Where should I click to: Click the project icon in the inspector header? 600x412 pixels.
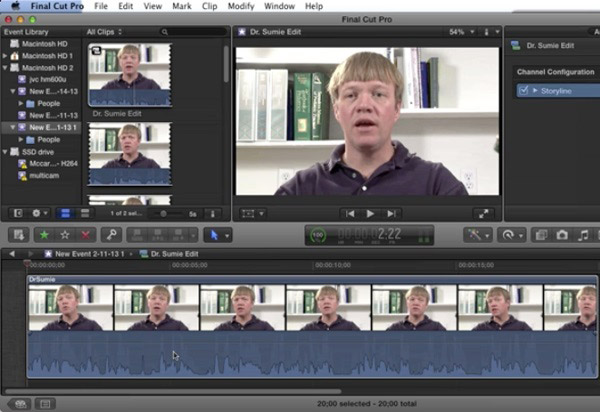tap(515, 46)
